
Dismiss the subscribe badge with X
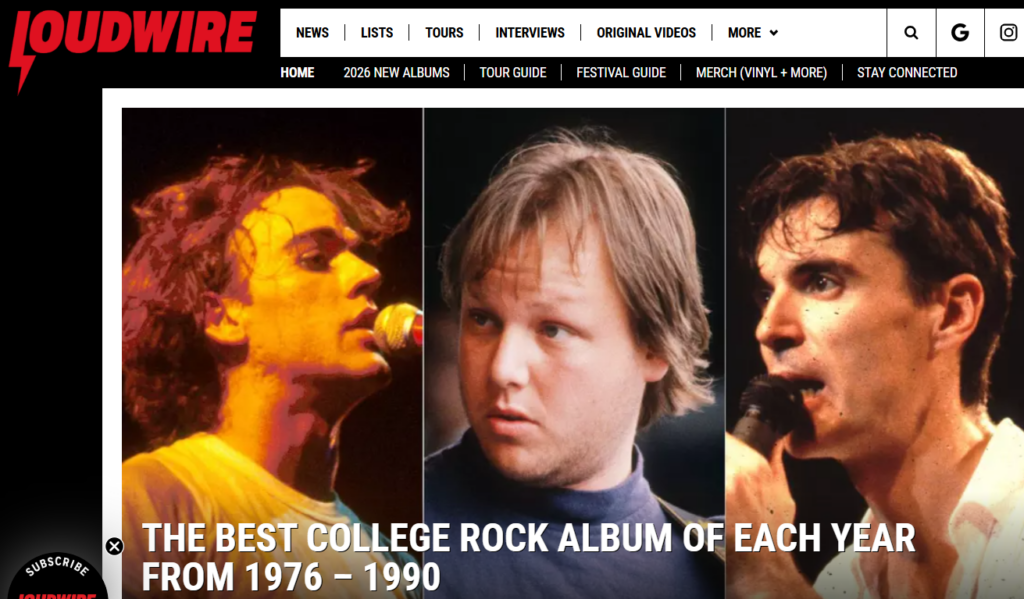tap(114, 546)
